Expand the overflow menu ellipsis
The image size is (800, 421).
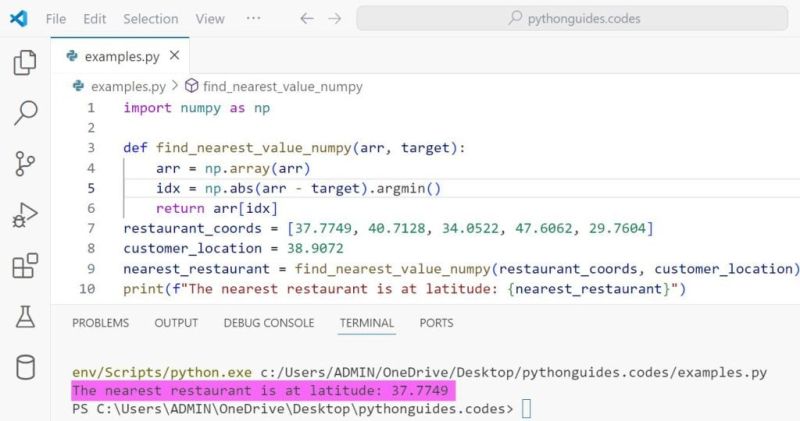(253, 18)
